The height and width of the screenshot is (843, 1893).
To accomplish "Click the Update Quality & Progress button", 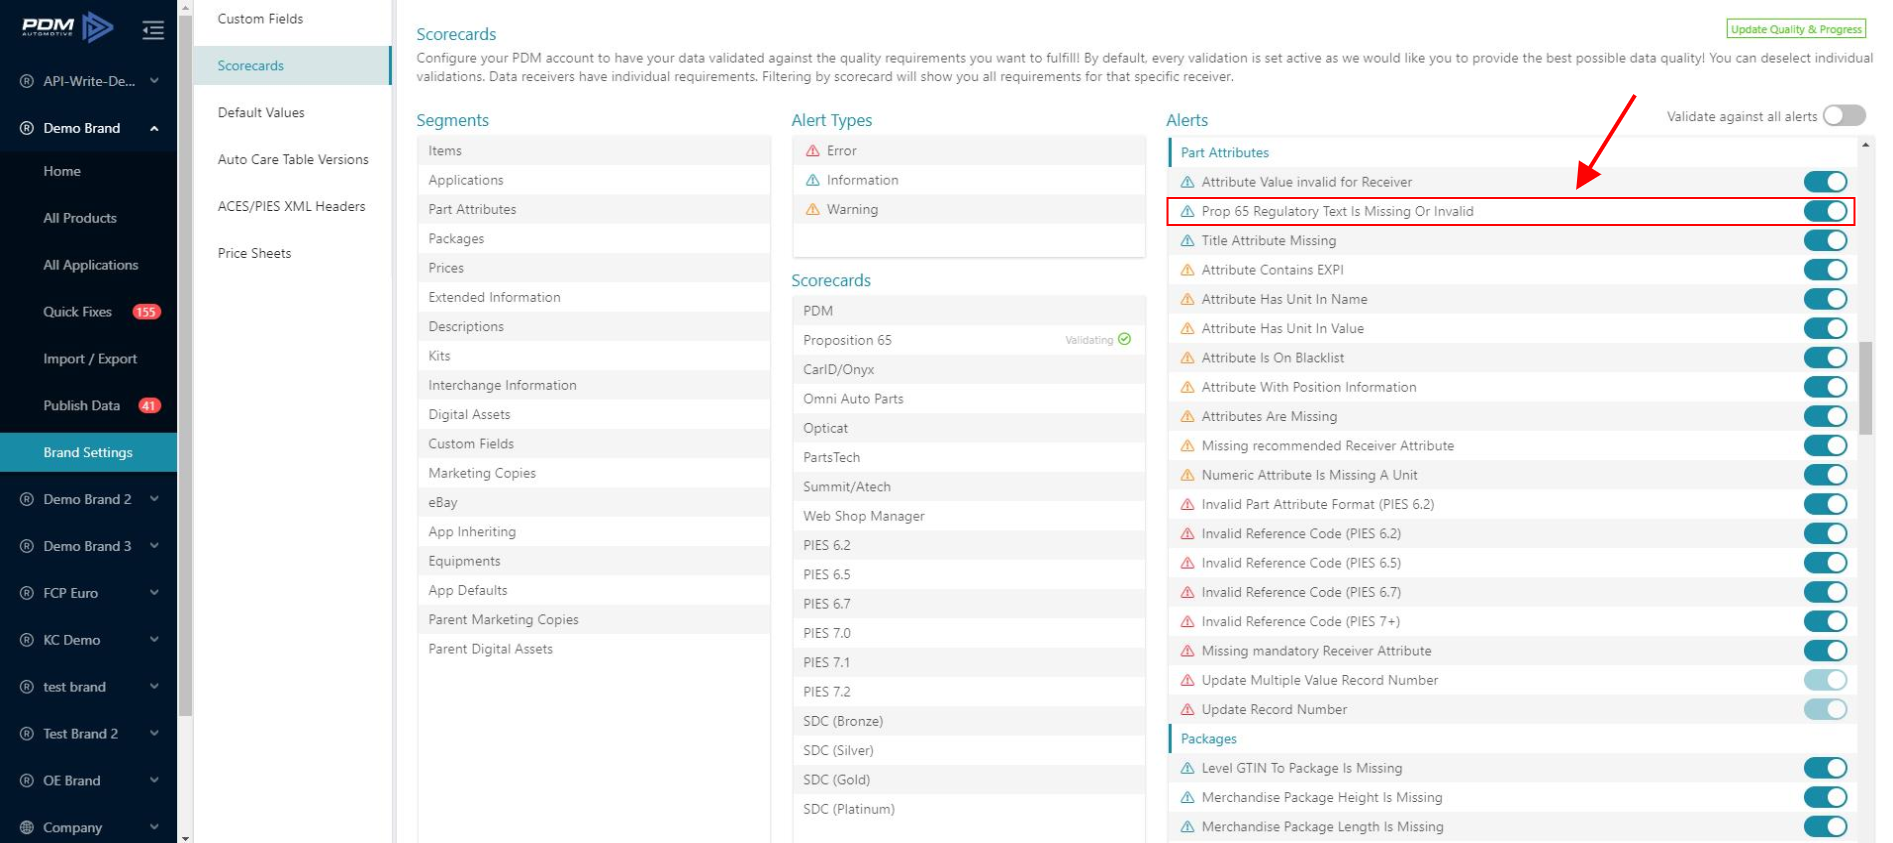I will click(1796, 29).
